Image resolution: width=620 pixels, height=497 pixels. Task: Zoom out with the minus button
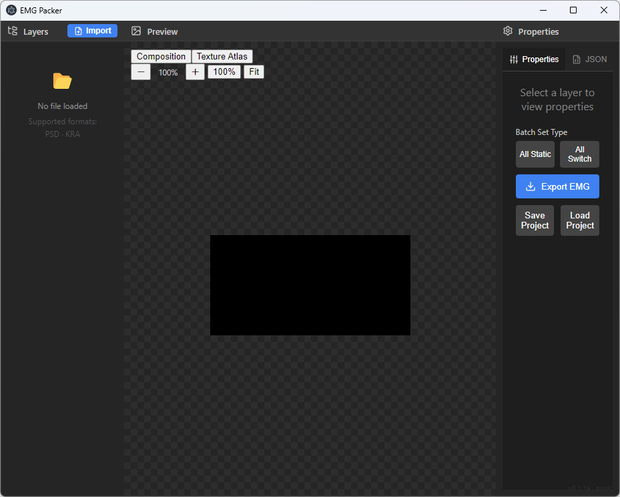141,72
